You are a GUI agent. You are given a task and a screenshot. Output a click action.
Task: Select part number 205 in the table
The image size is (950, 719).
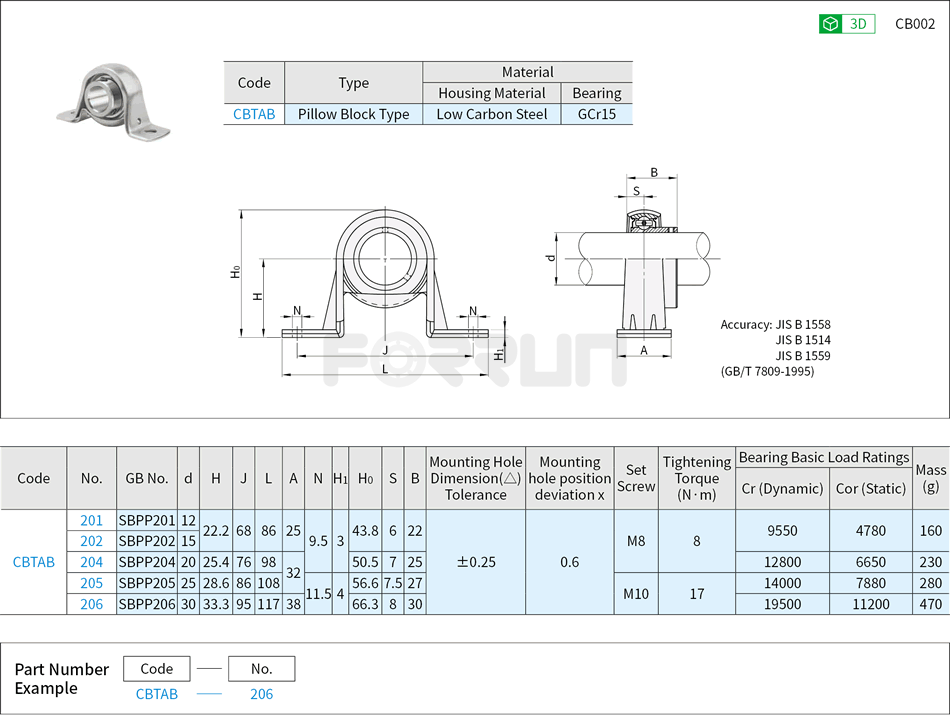(x=91, y=583)
